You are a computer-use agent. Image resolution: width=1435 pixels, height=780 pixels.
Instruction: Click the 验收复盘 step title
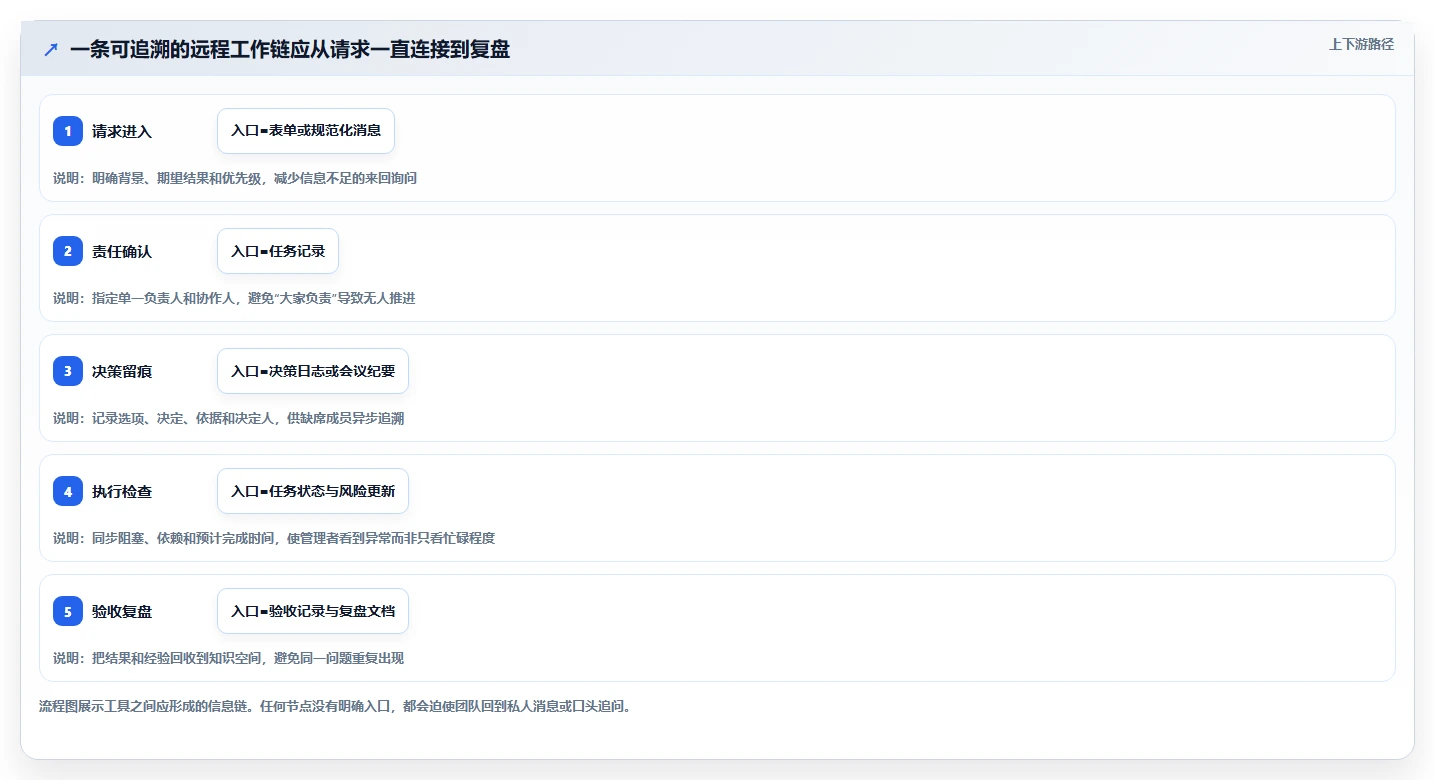coord(122,611)
